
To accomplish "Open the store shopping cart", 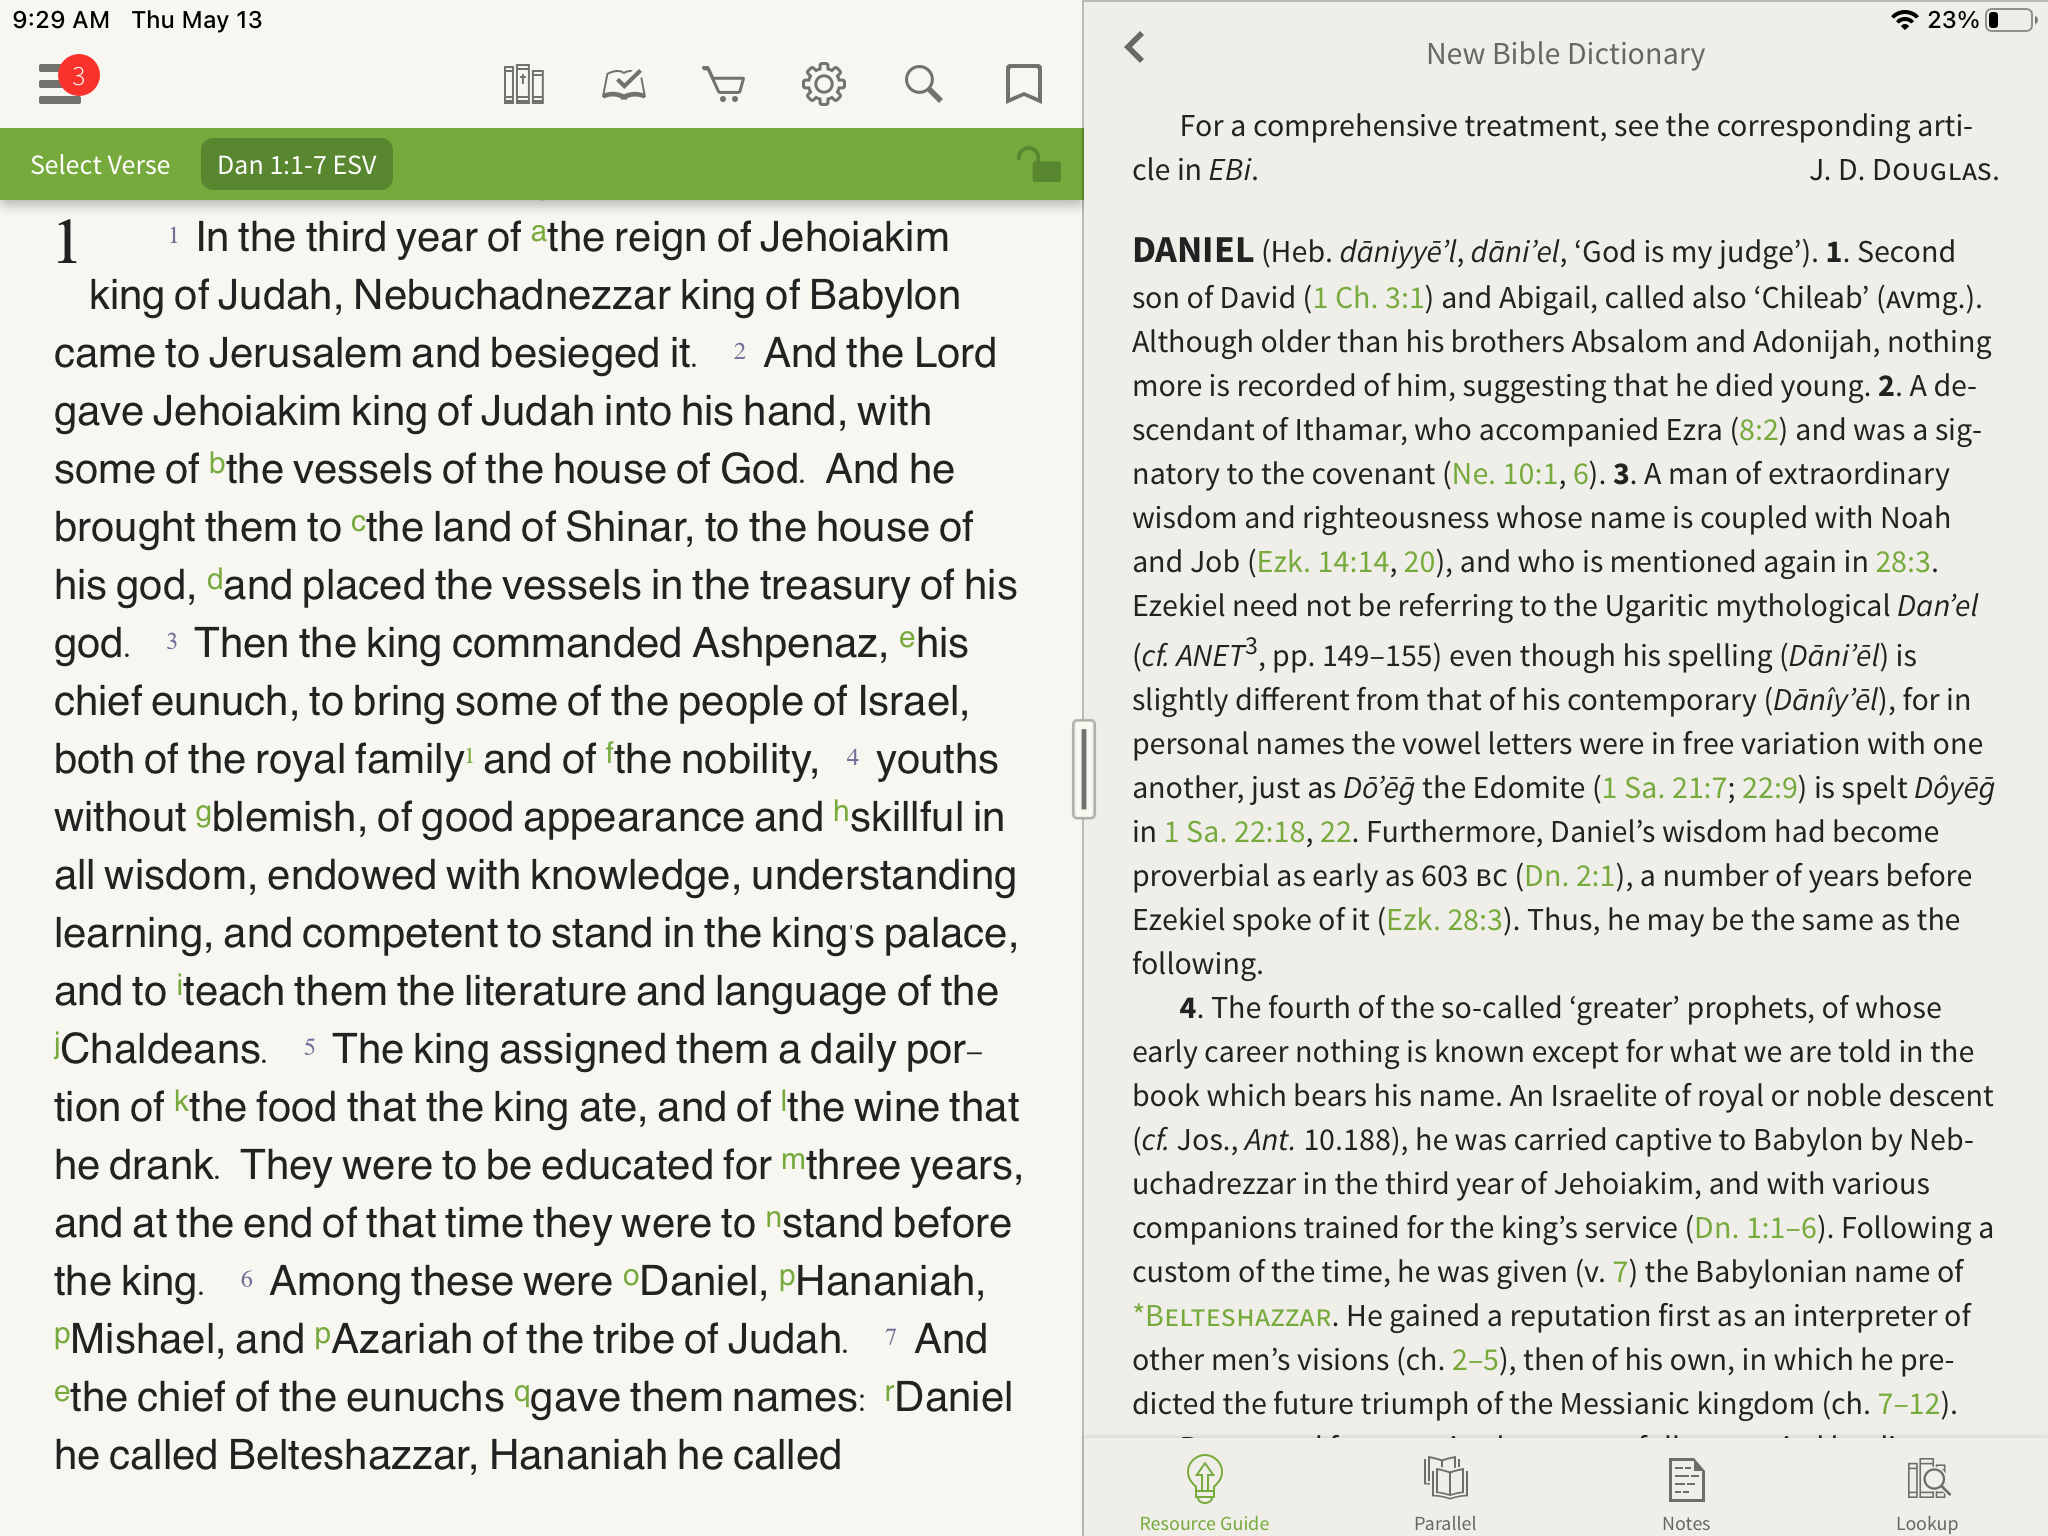I will [x=724, y=84].
